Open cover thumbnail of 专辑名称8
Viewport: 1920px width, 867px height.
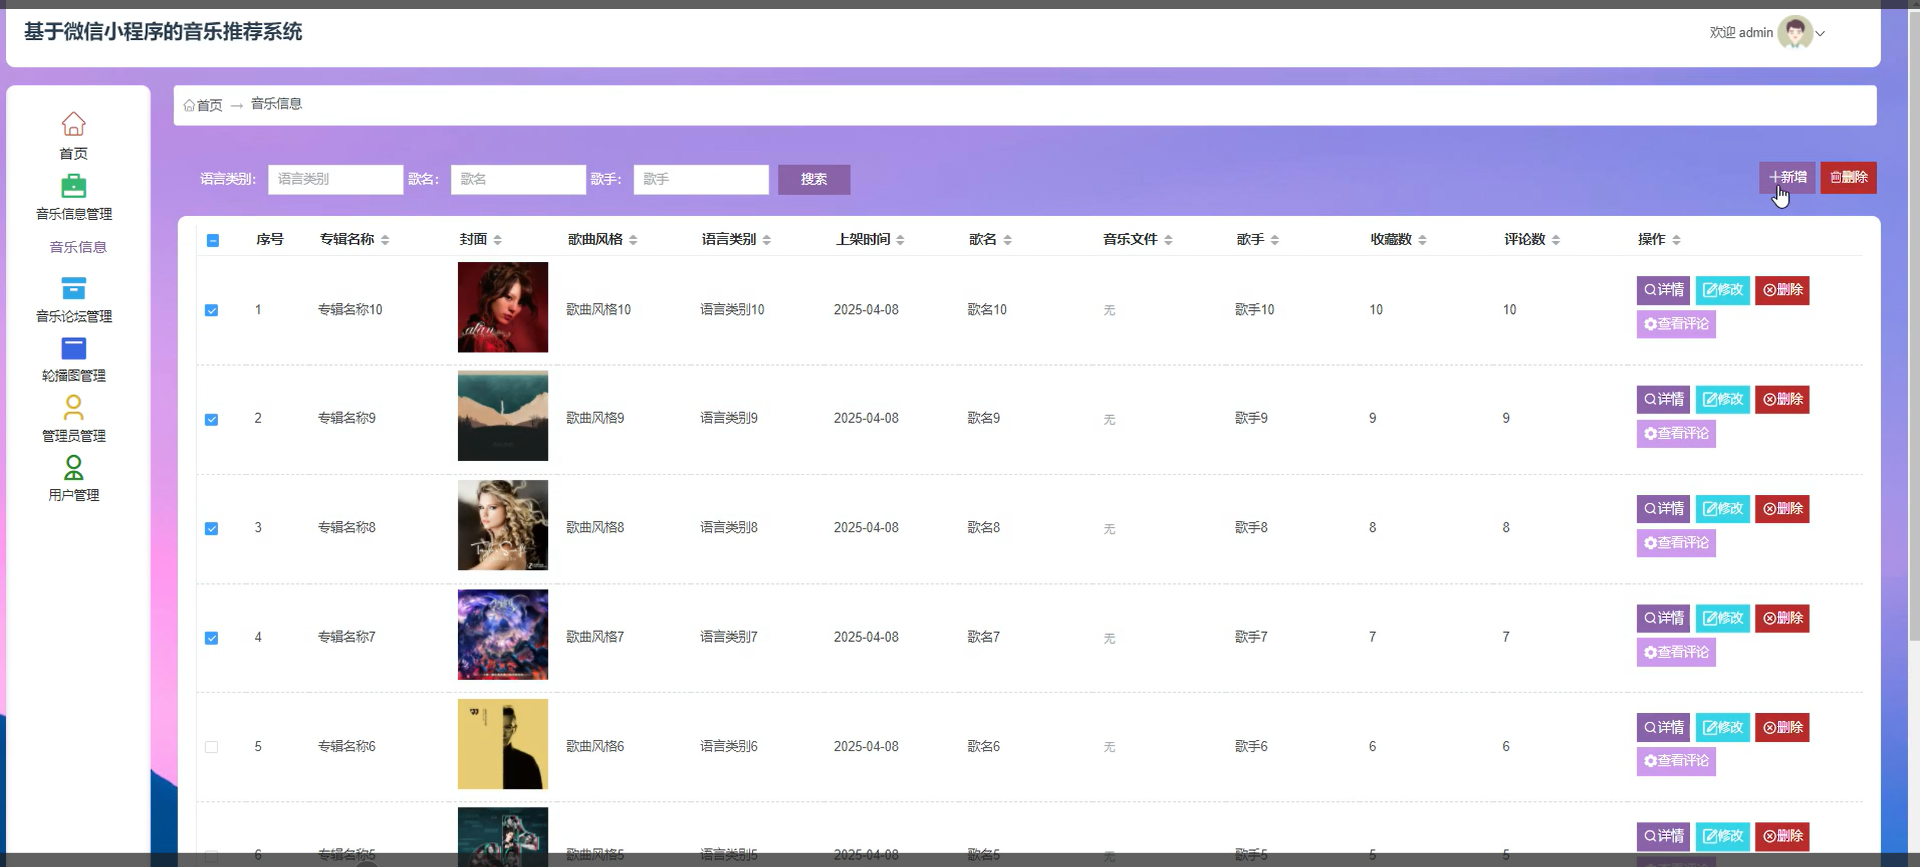pos(503,525)
